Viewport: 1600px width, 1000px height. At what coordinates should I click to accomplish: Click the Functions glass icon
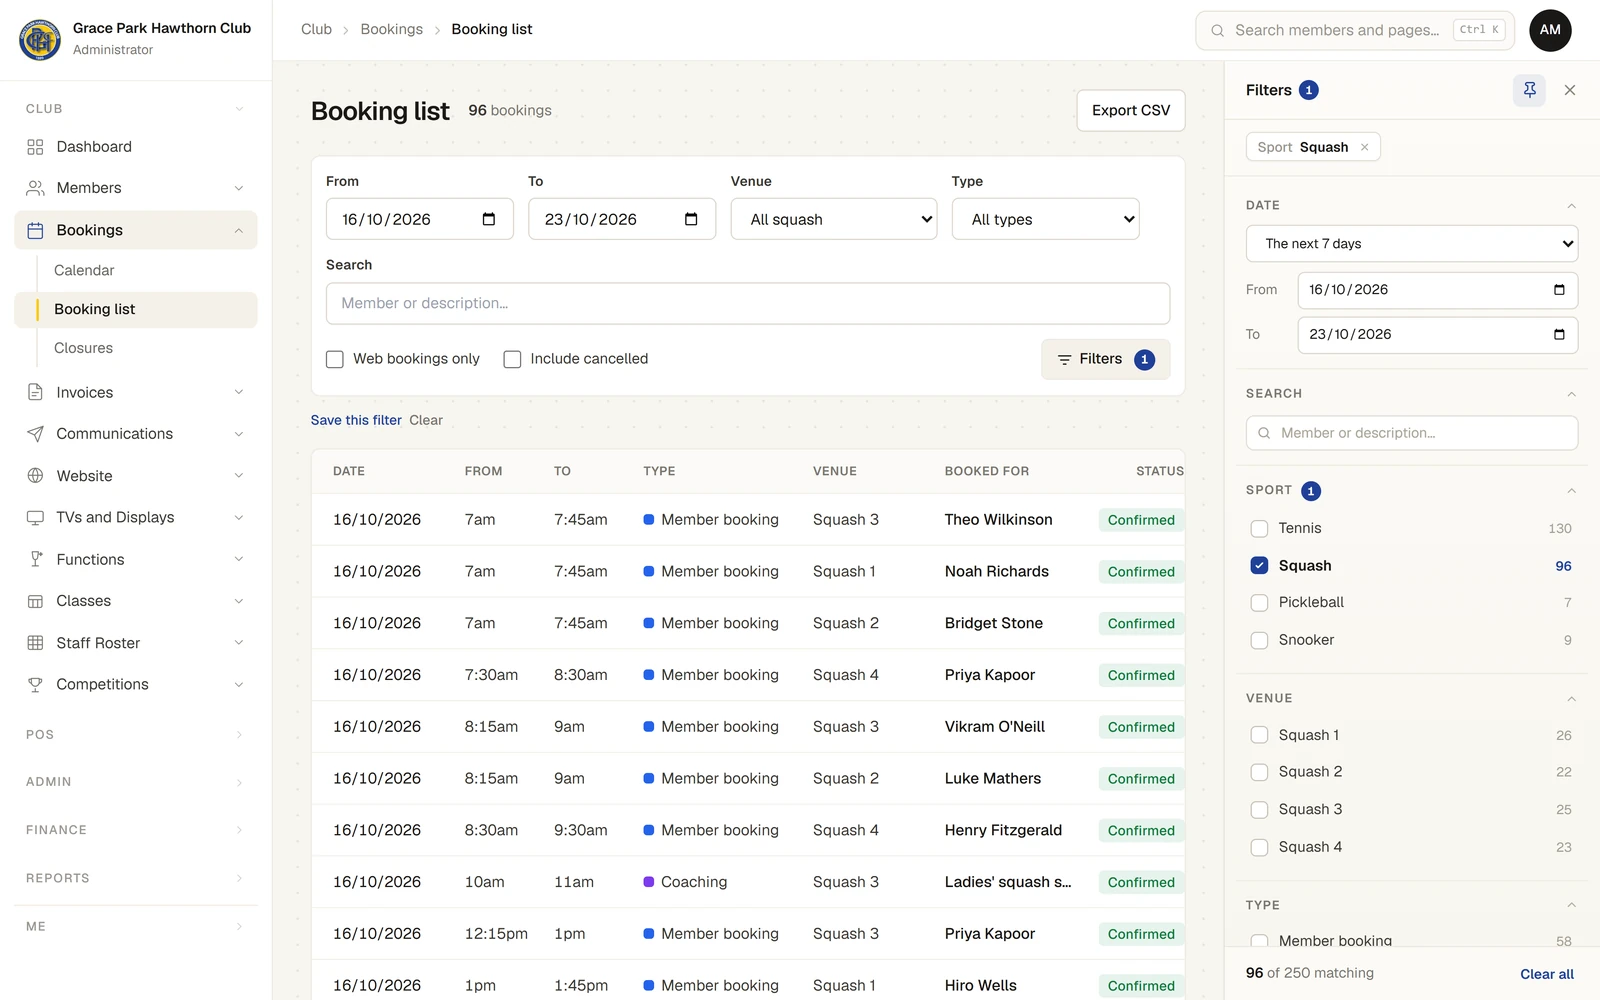pos(35,559)
